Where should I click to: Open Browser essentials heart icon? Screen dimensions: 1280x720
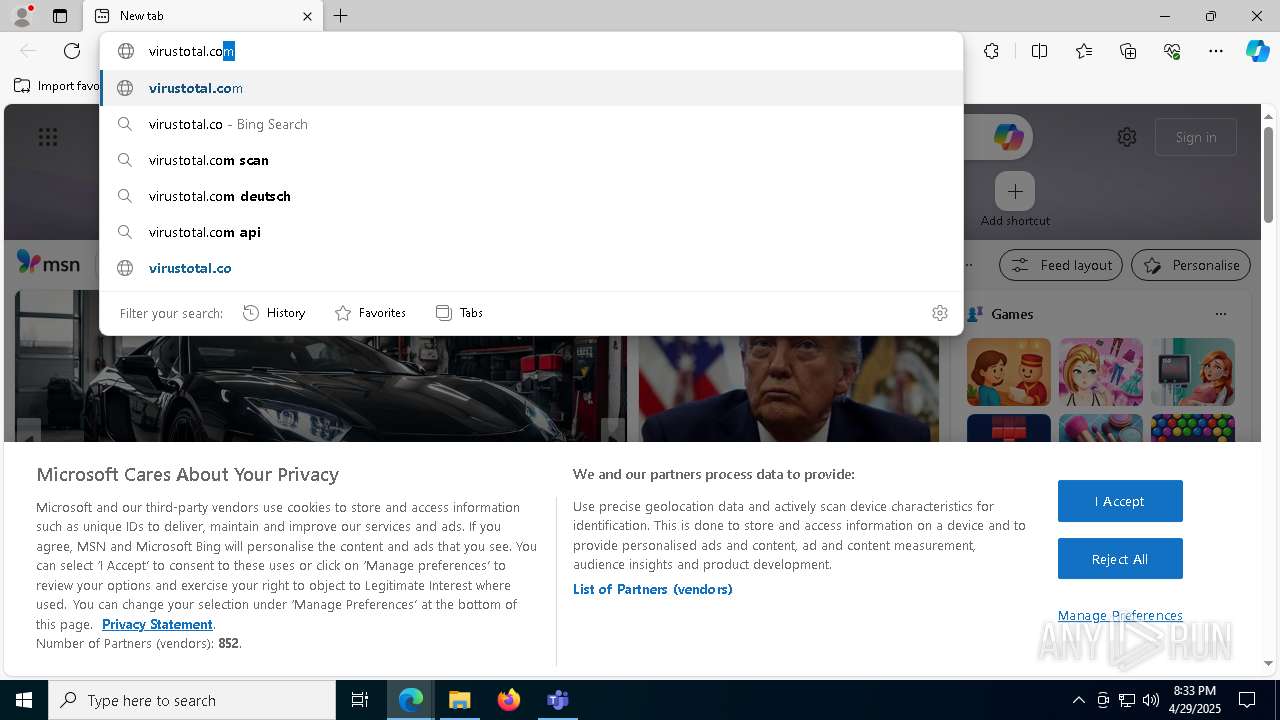(x=1172, y=51)
